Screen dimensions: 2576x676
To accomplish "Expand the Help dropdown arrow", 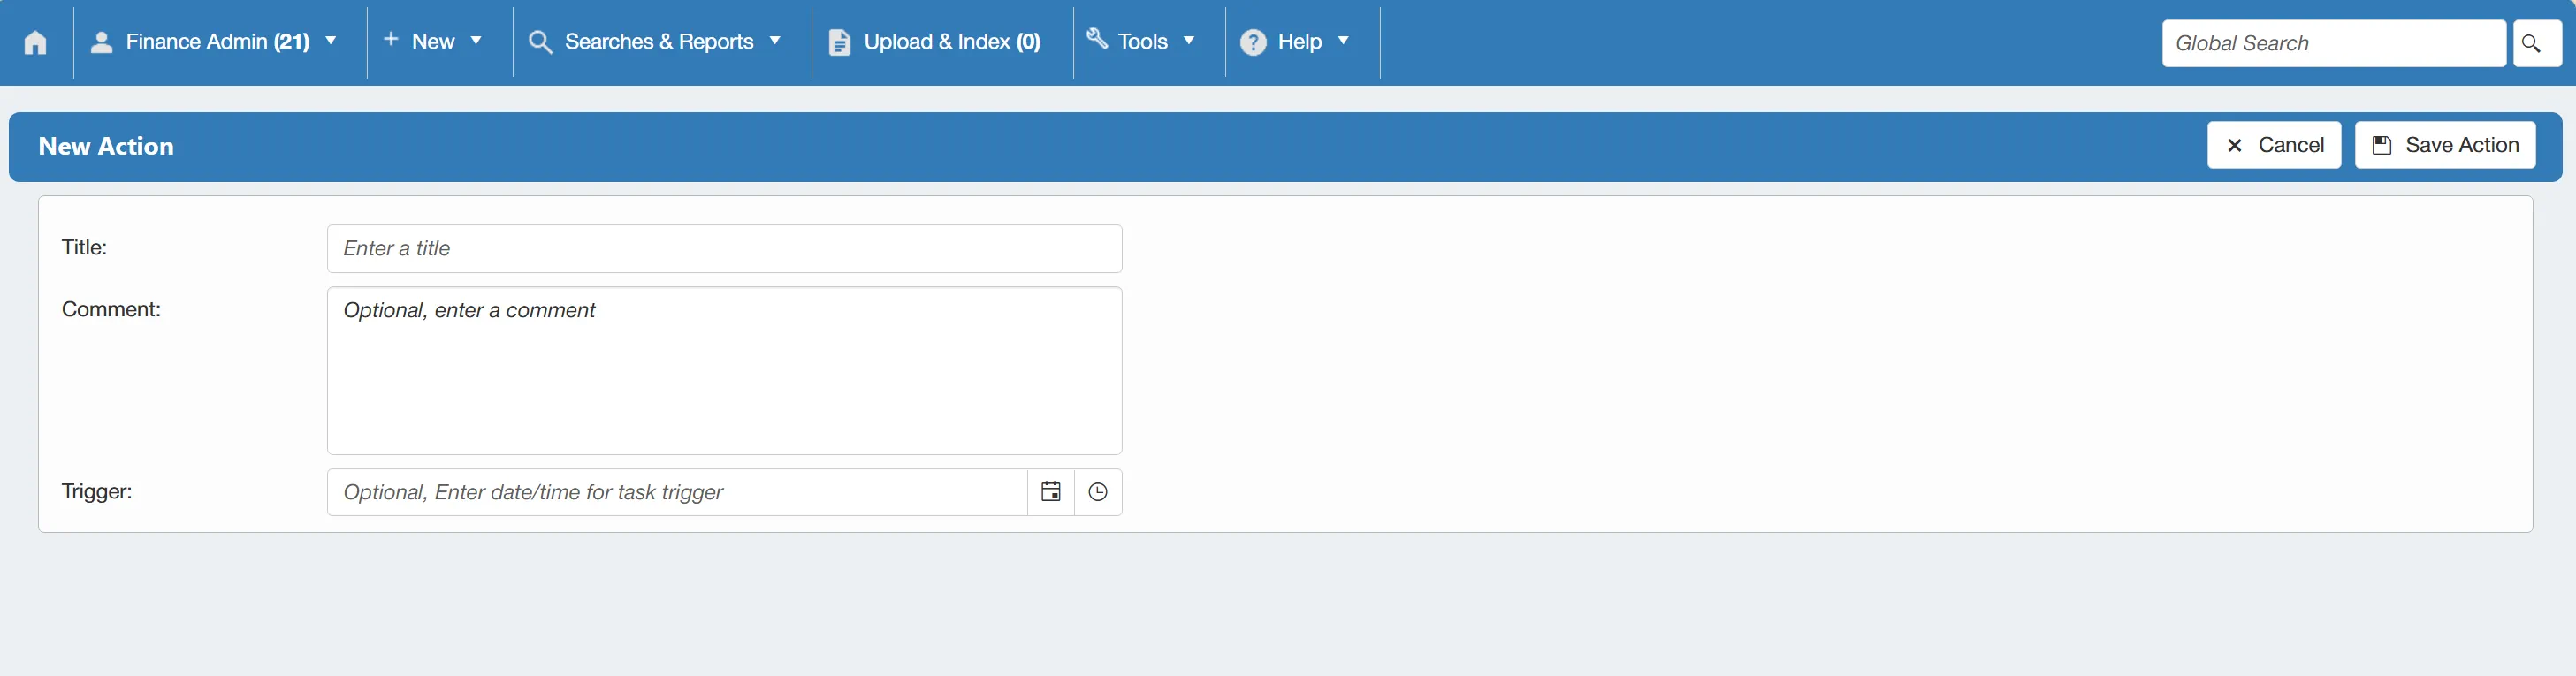I will 1343,41.
